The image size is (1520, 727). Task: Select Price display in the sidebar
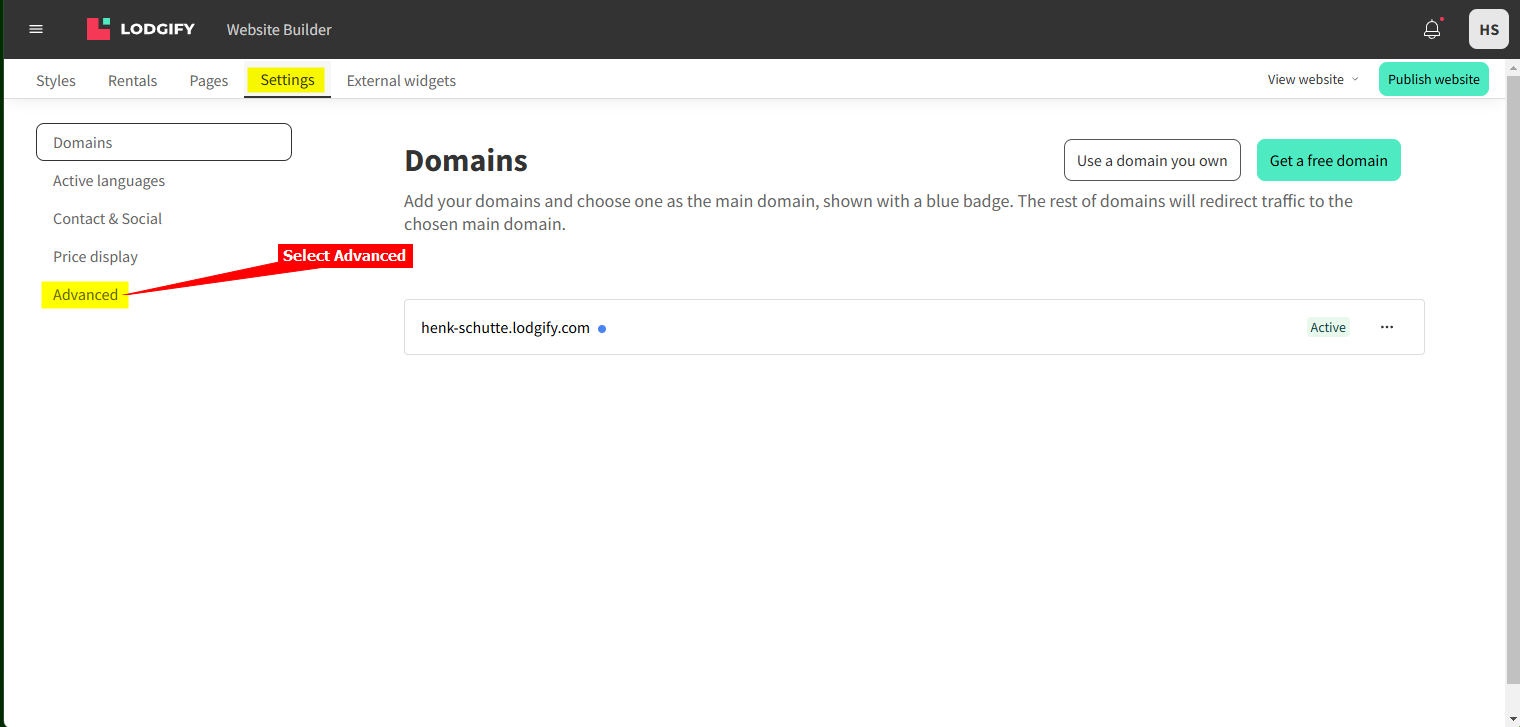click(x=95, y=257)
